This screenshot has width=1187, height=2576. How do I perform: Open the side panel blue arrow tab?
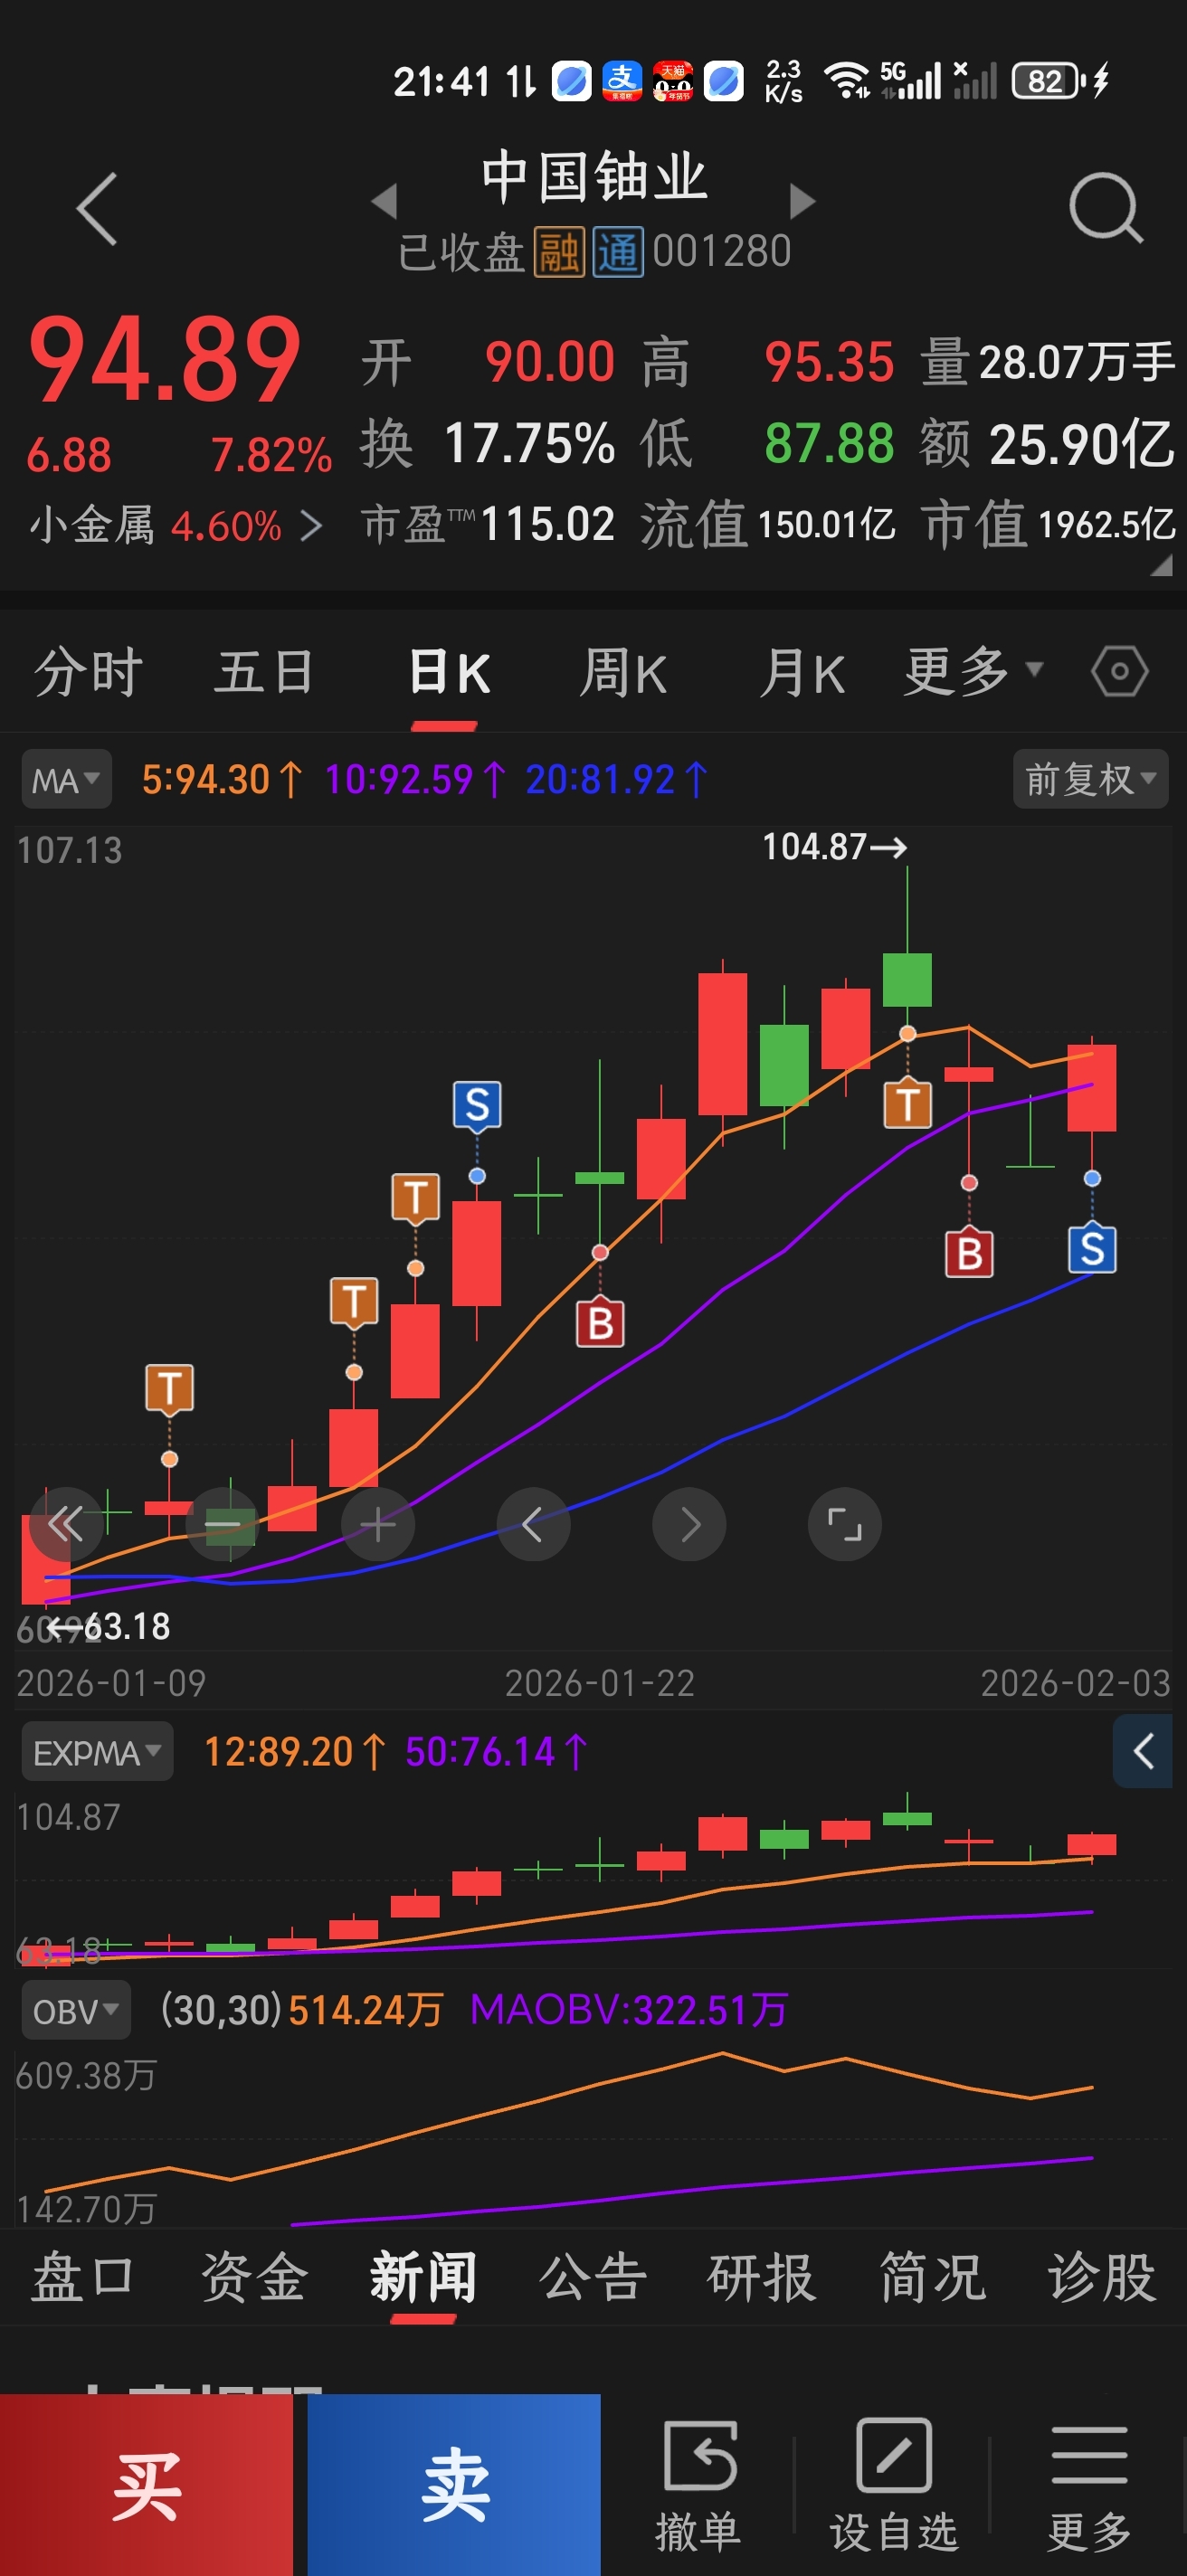point(1142,1751)
